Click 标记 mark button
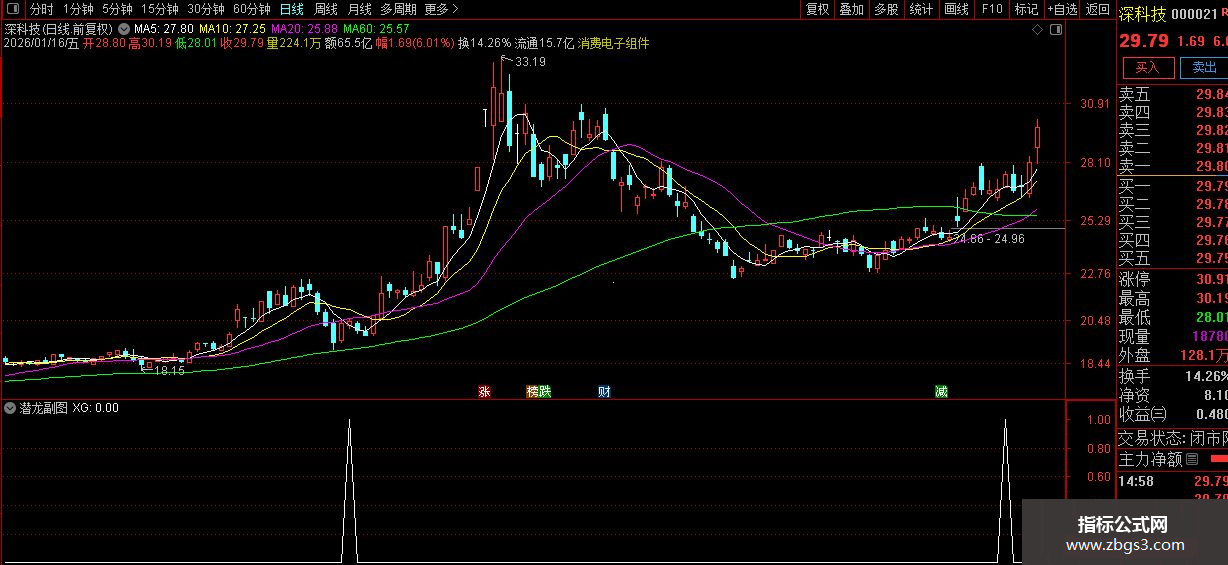This screenshot has height=565, width=1228. [x=1026, y=9]
